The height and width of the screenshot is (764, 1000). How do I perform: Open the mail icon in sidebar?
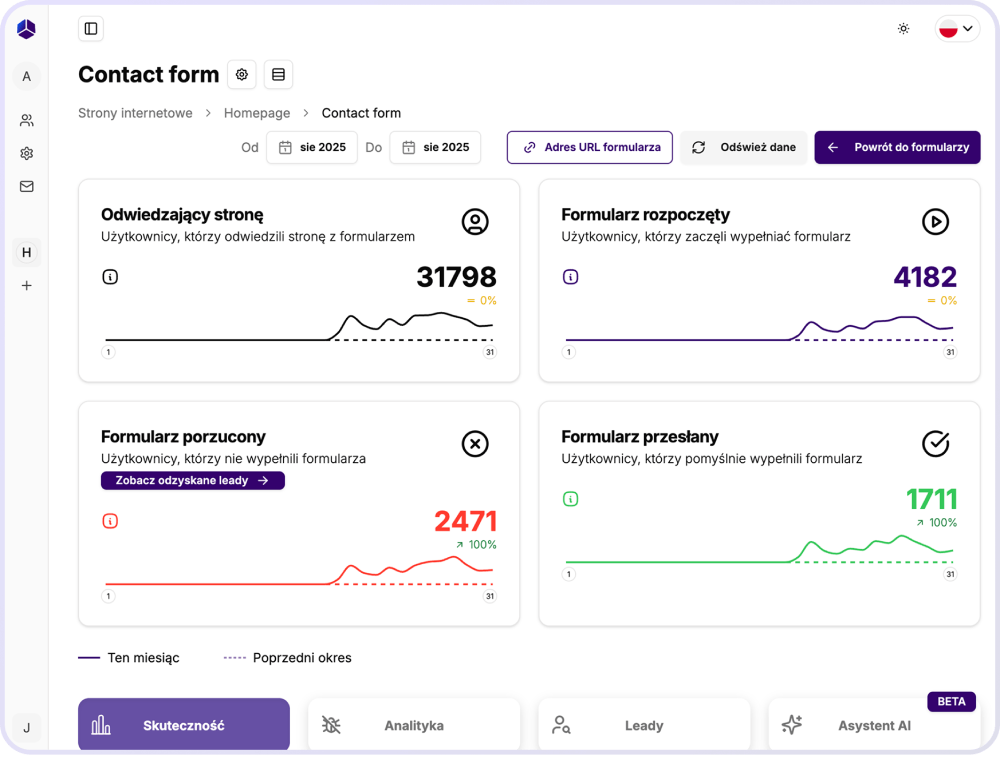click(27, 186)
